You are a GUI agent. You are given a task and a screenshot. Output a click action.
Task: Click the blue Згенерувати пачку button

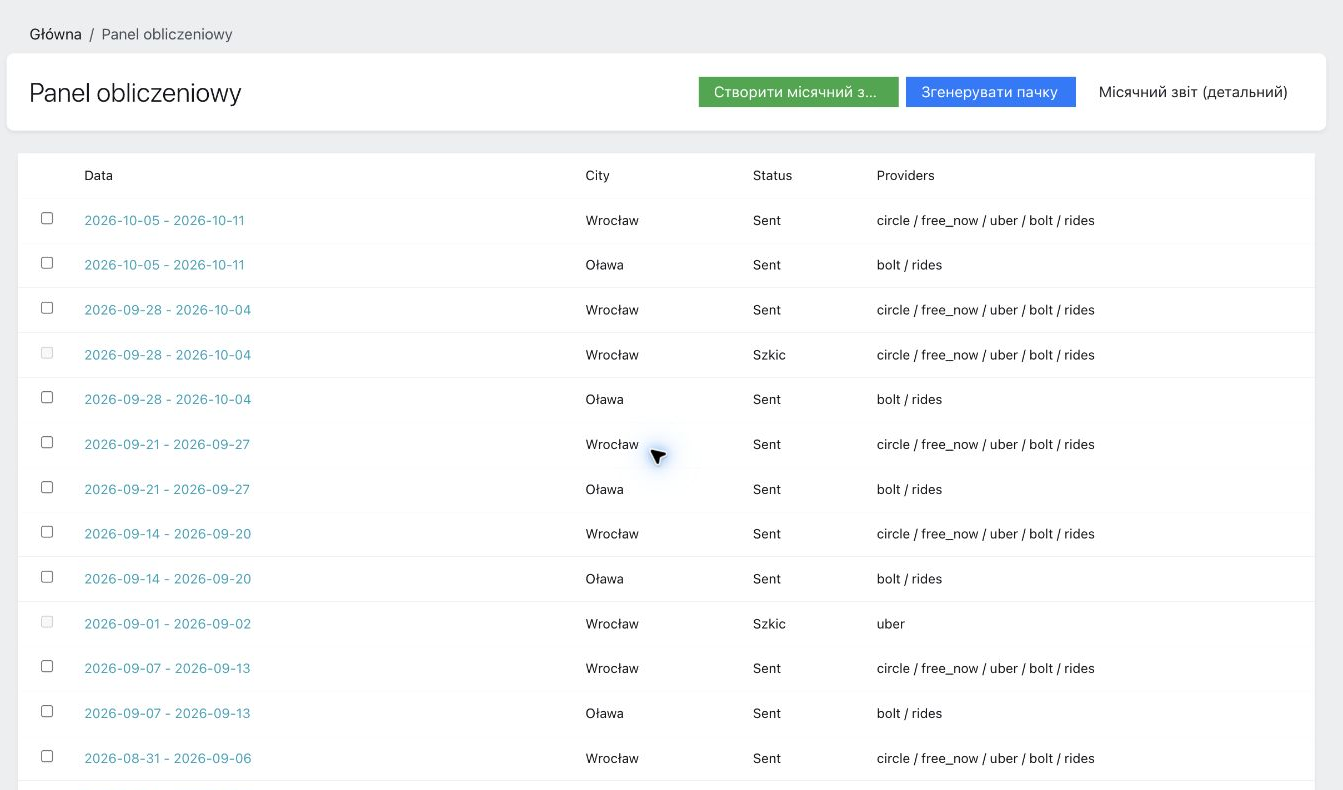[990, 92]
